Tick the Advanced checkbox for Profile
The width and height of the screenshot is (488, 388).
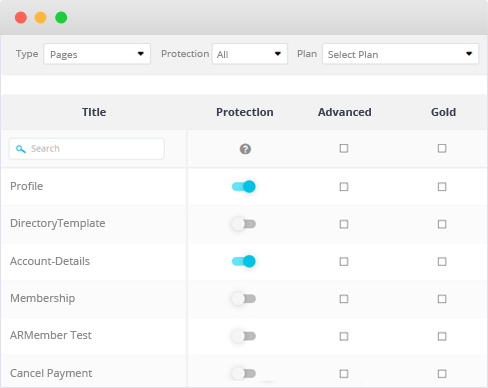(x=344, y=187)
